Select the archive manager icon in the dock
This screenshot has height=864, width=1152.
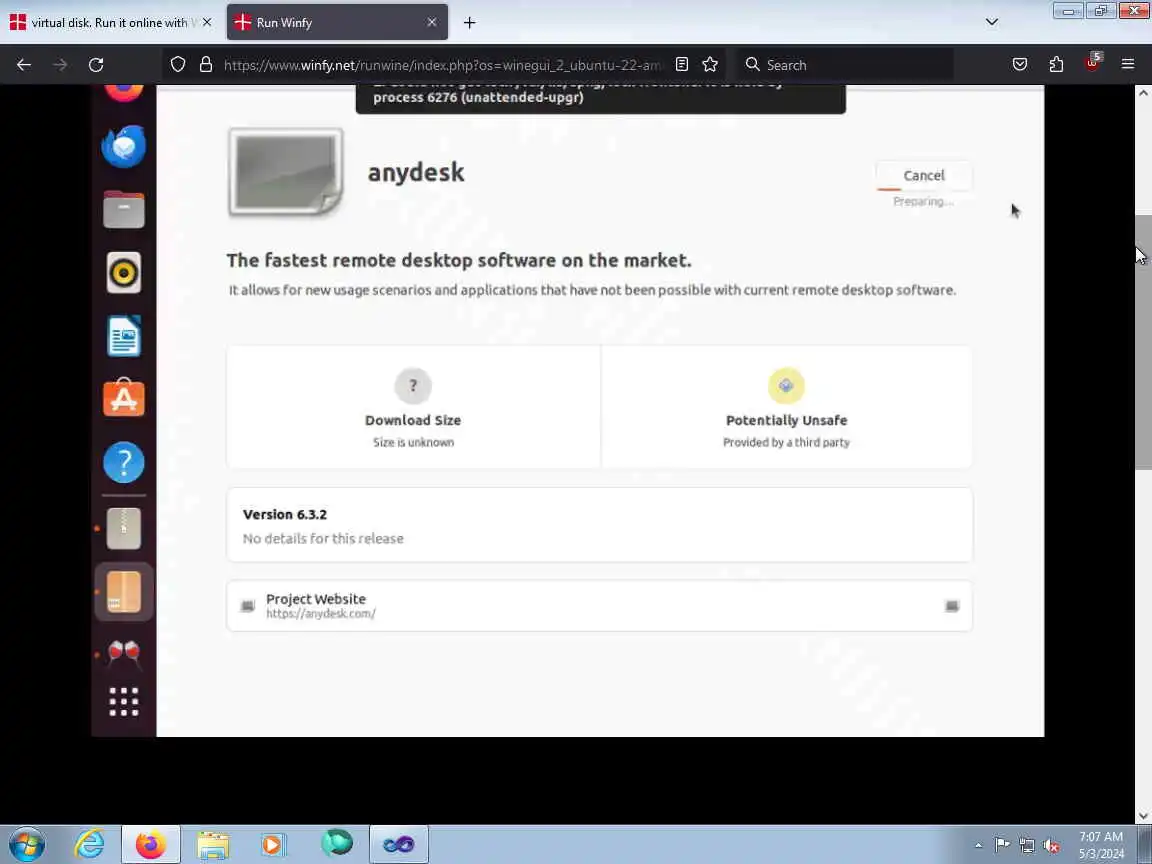click(123, 528)
